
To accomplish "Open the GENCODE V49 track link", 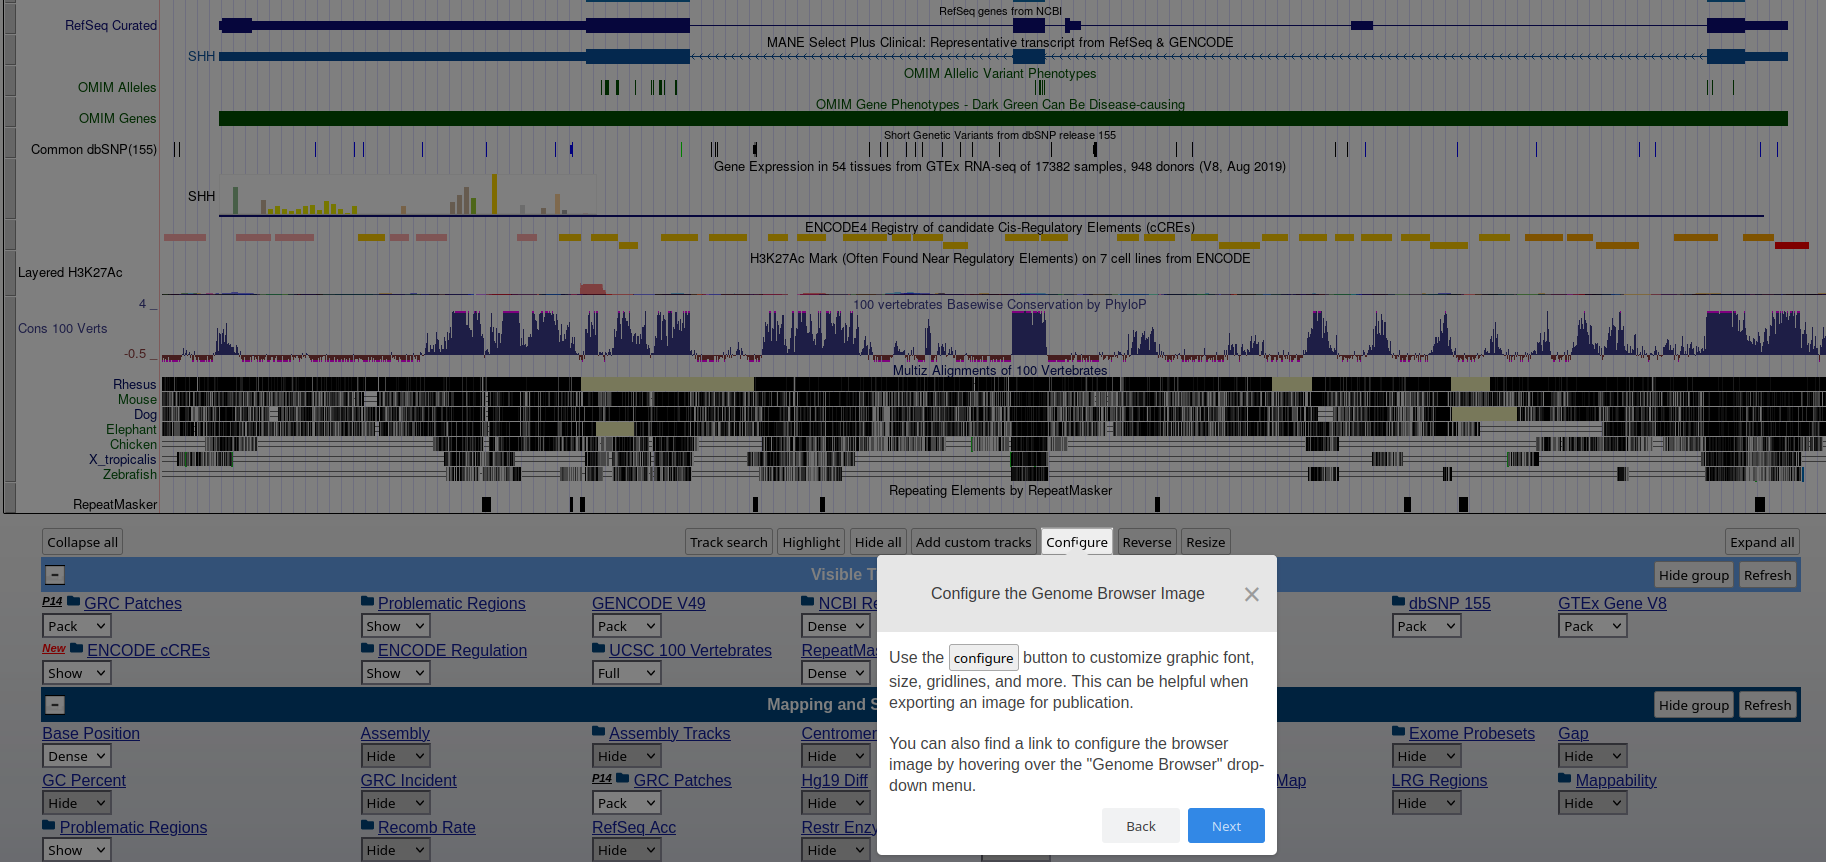I will (x=648, y=603).
